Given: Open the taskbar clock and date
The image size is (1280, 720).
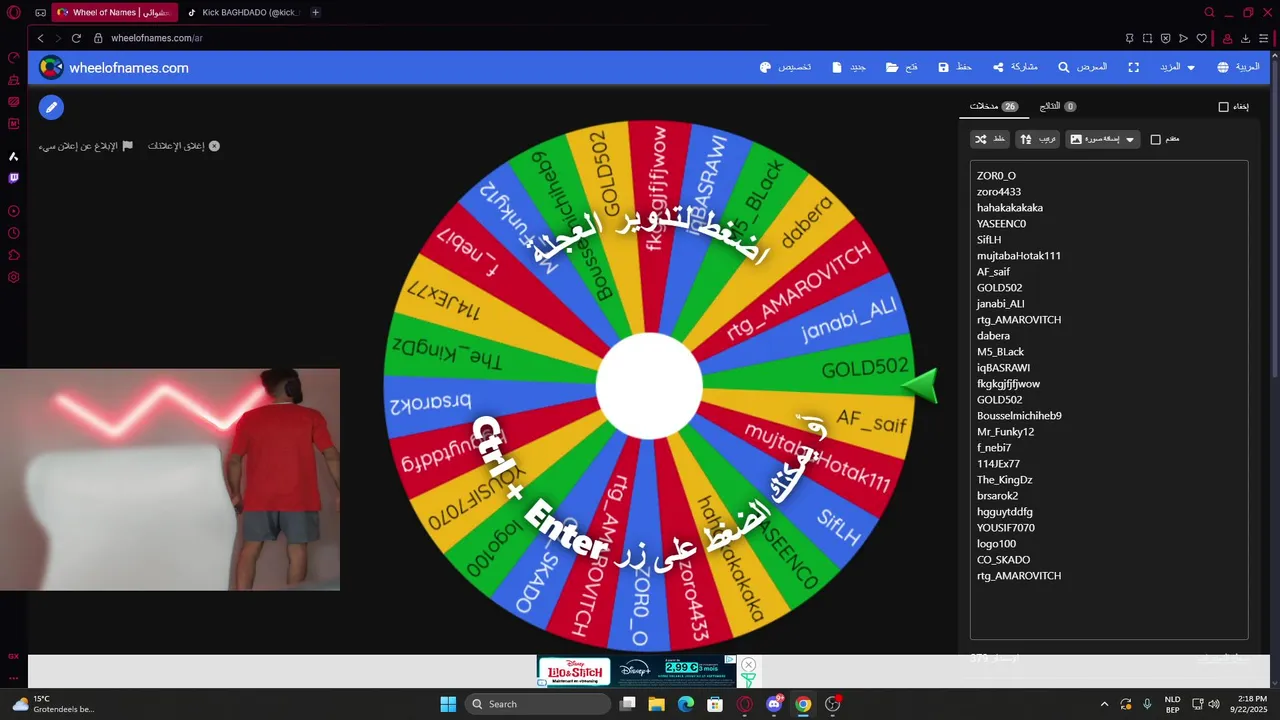Looking at the screenshot, I should tap(1251, 704).
